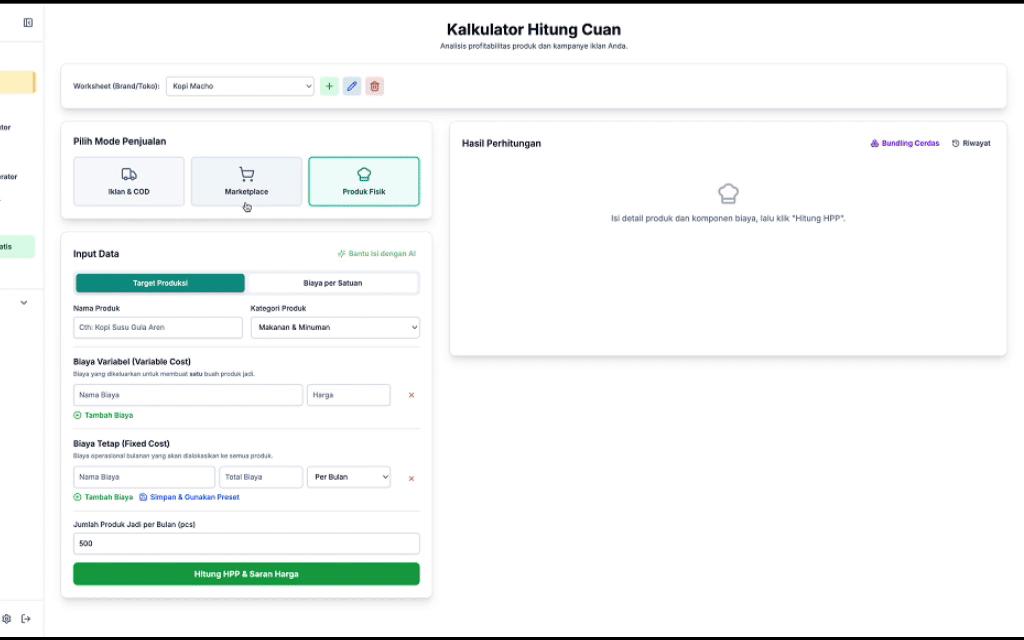Image resolution: width=1024 pixels, height=640 pixels.
Task: Remove the variable cost row with red X
Action: click(x=411, y=395)
